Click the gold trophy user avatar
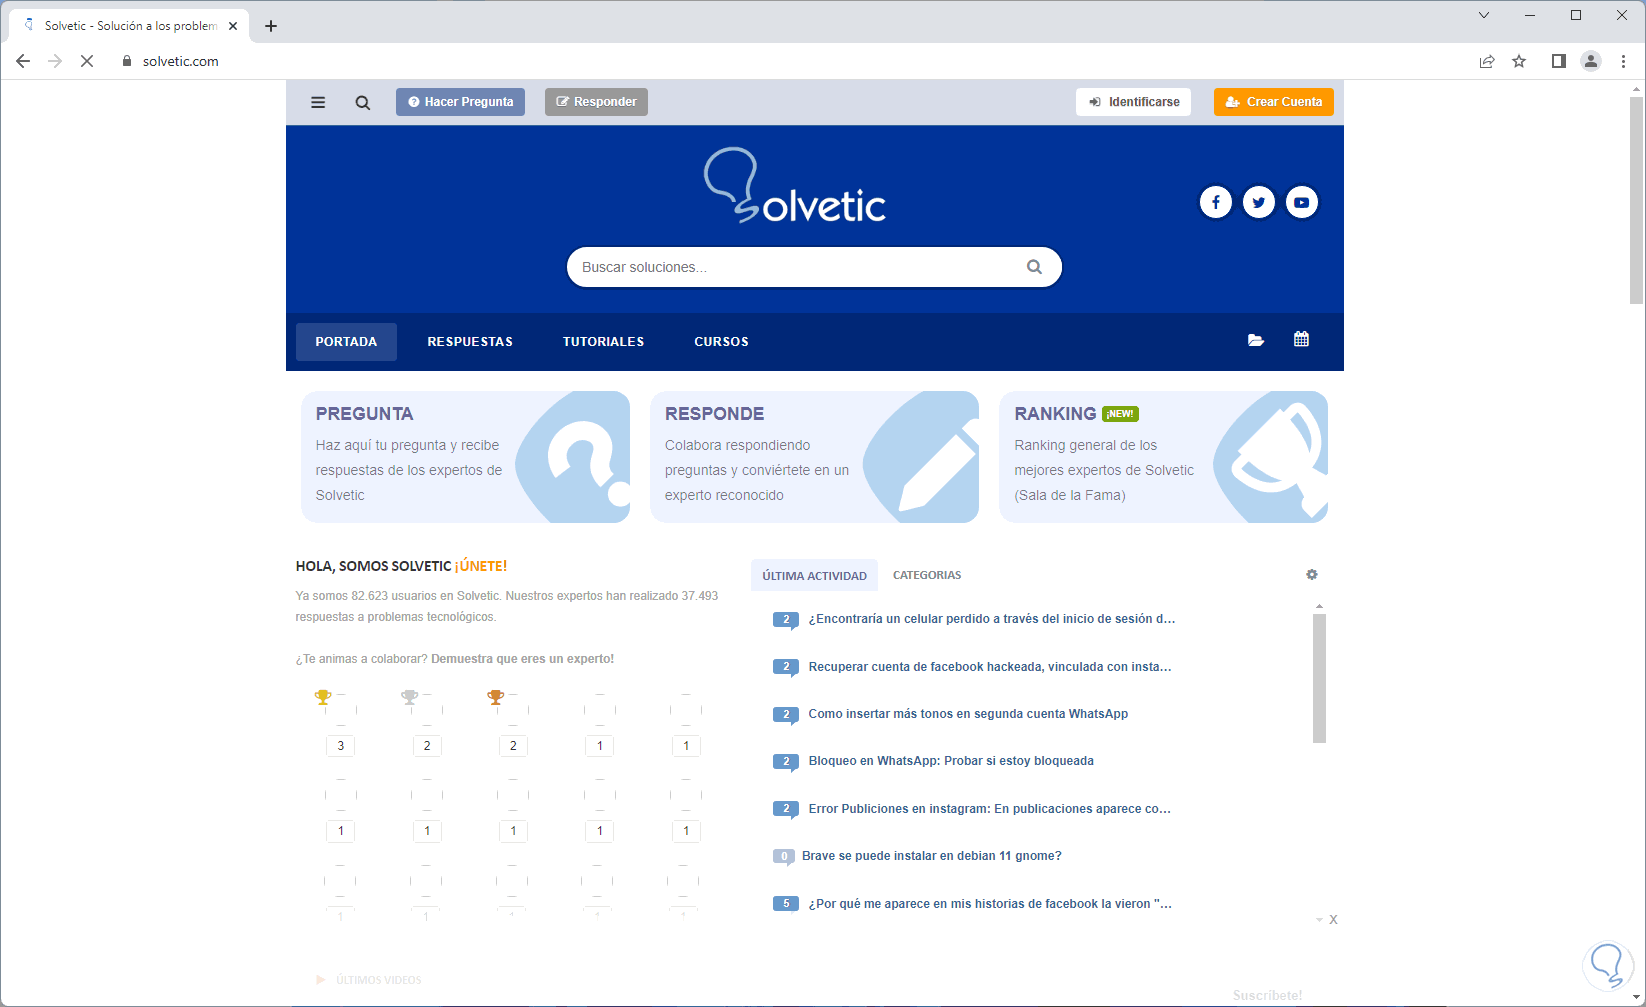This screenshot has width=1646, height=1007. coord(341,709)
